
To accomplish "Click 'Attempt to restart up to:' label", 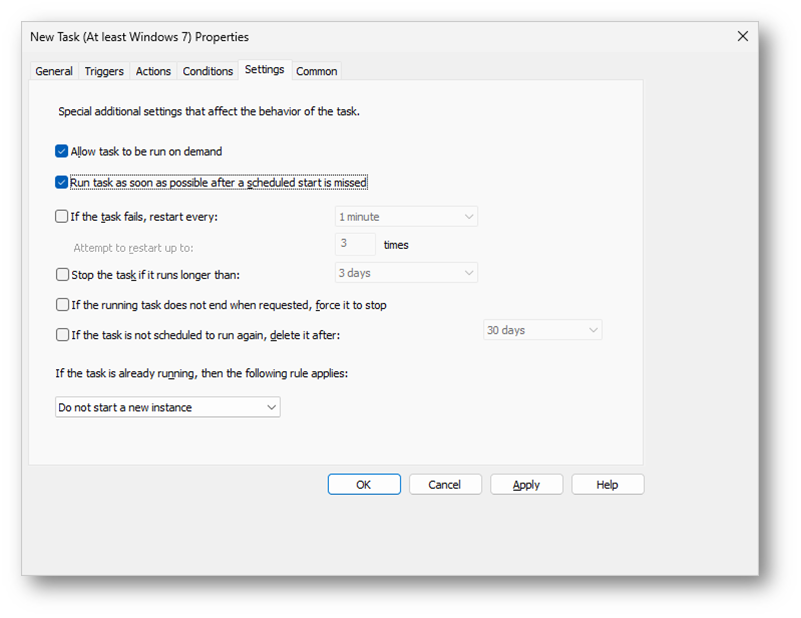I will tap(133, 248).
